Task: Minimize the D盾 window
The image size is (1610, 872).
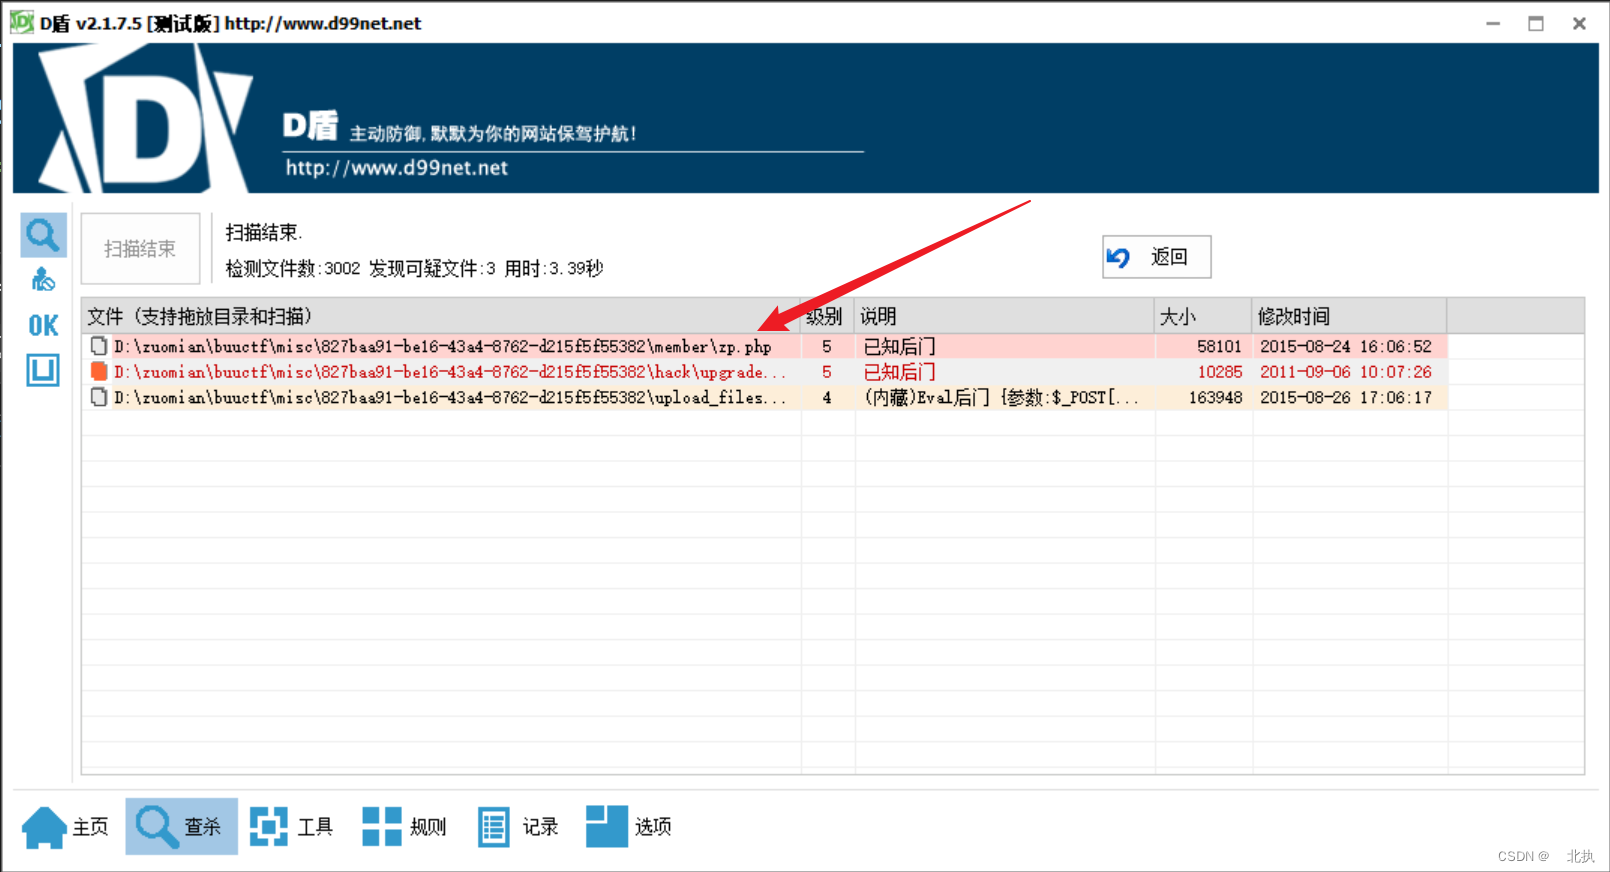Action: (x=1493, y=23)
